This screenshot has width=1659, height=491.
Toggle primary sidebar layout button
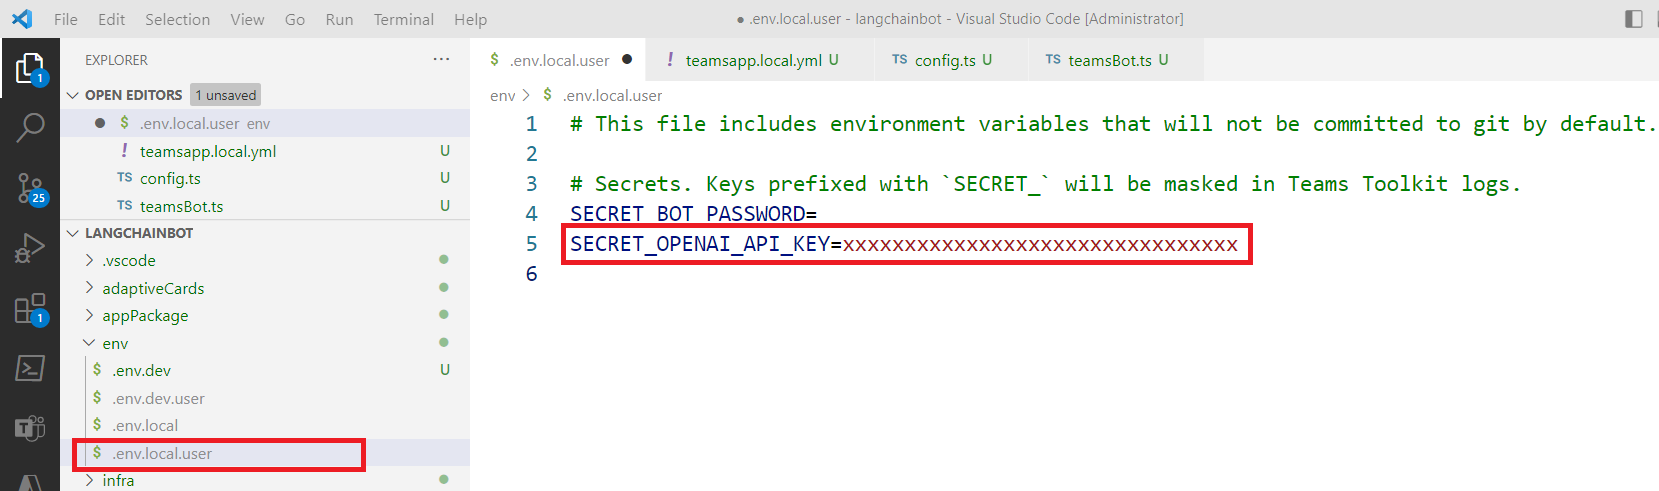(1634, 19)
